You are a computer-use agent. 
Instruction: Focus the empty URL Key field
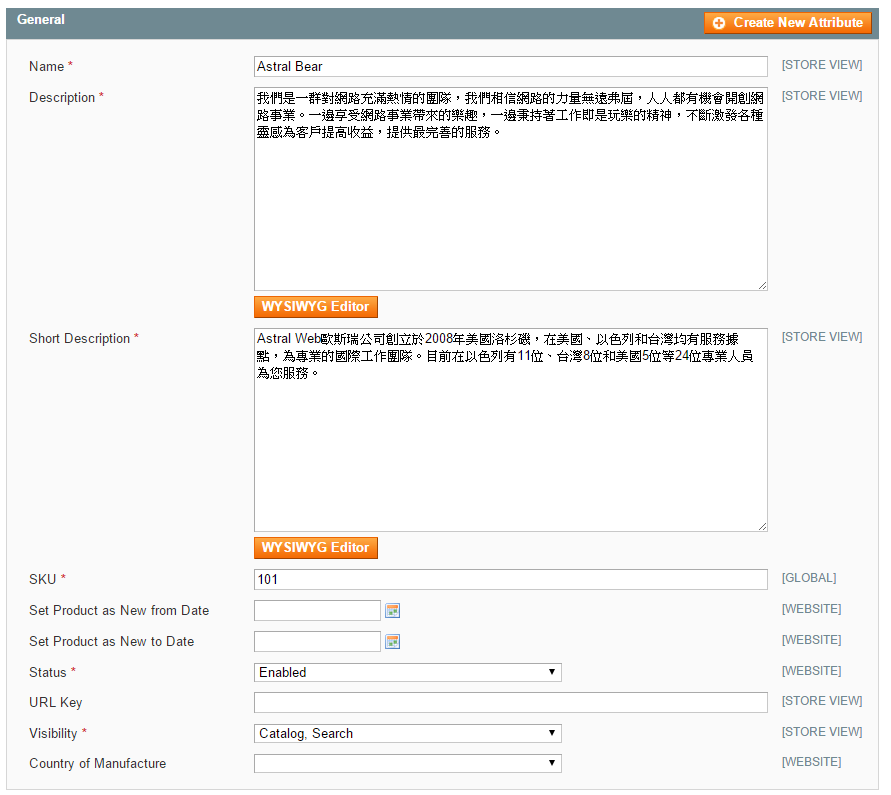coord(511,703)
